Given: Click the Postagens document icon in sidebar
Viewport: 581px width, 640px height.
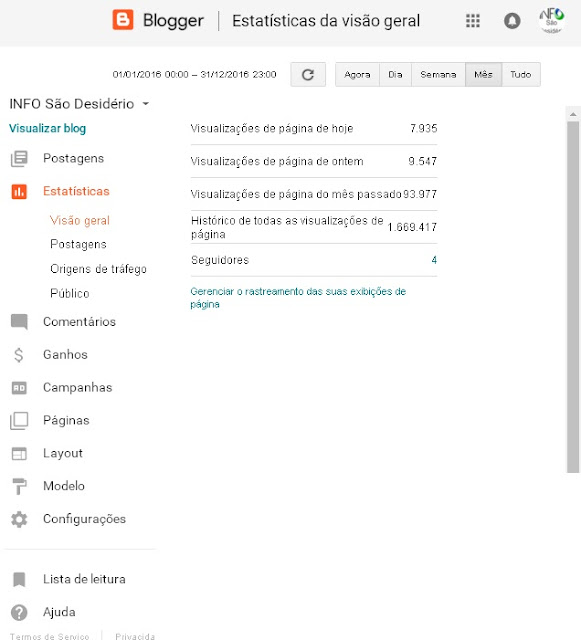Looking at the screenshot, I should tap(19, 158).
